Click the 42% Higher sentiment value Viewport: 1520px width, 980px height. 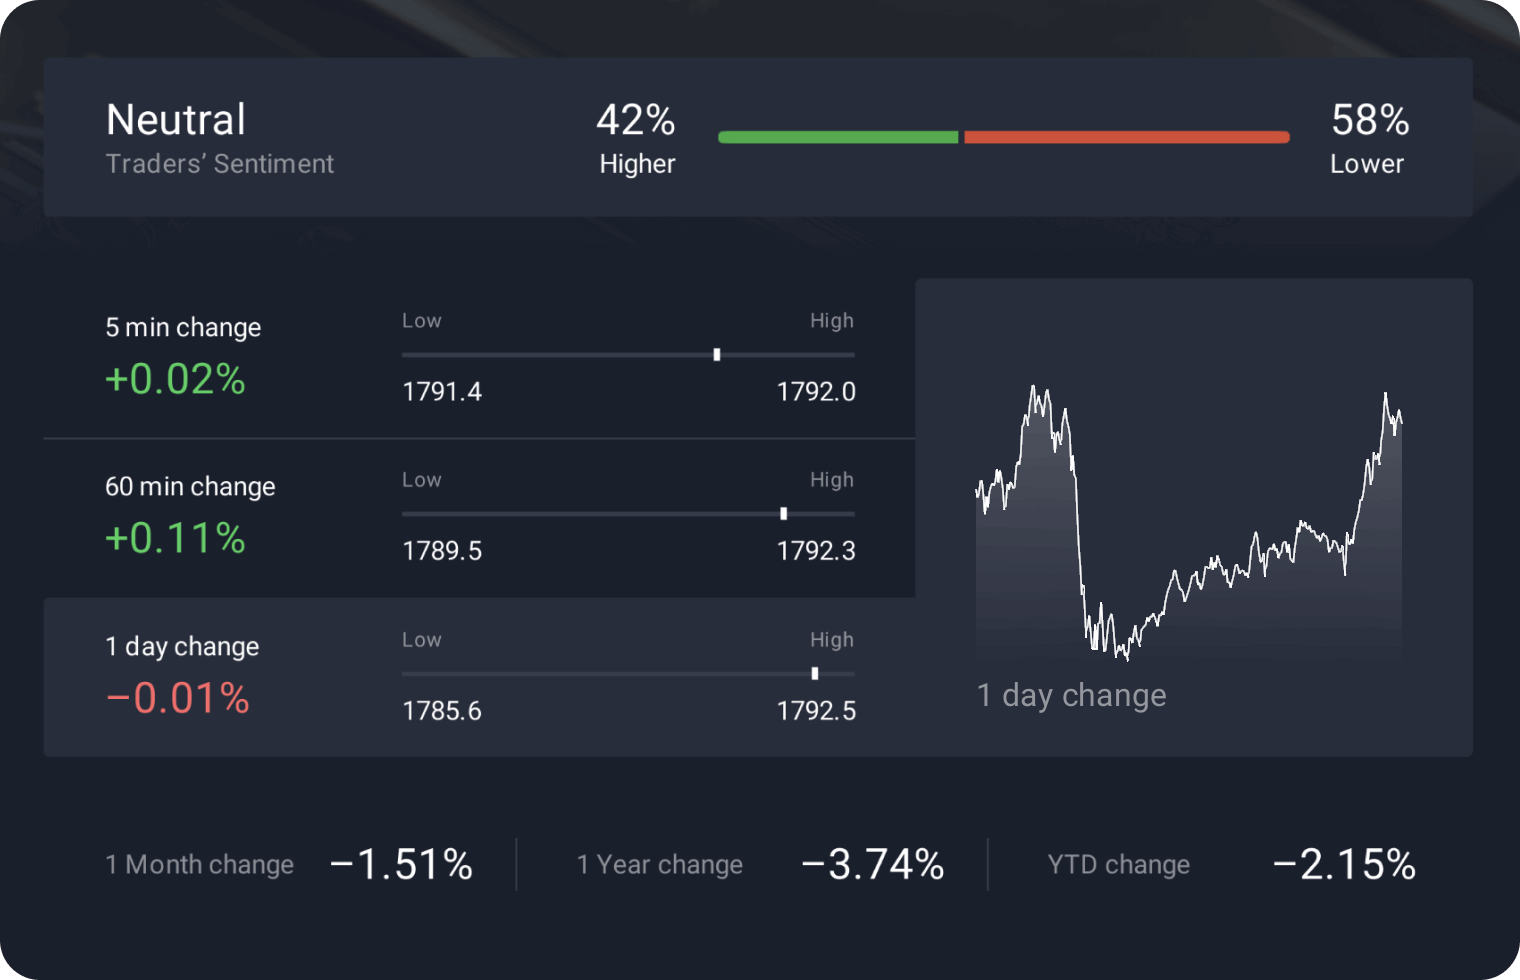[636, 121]
